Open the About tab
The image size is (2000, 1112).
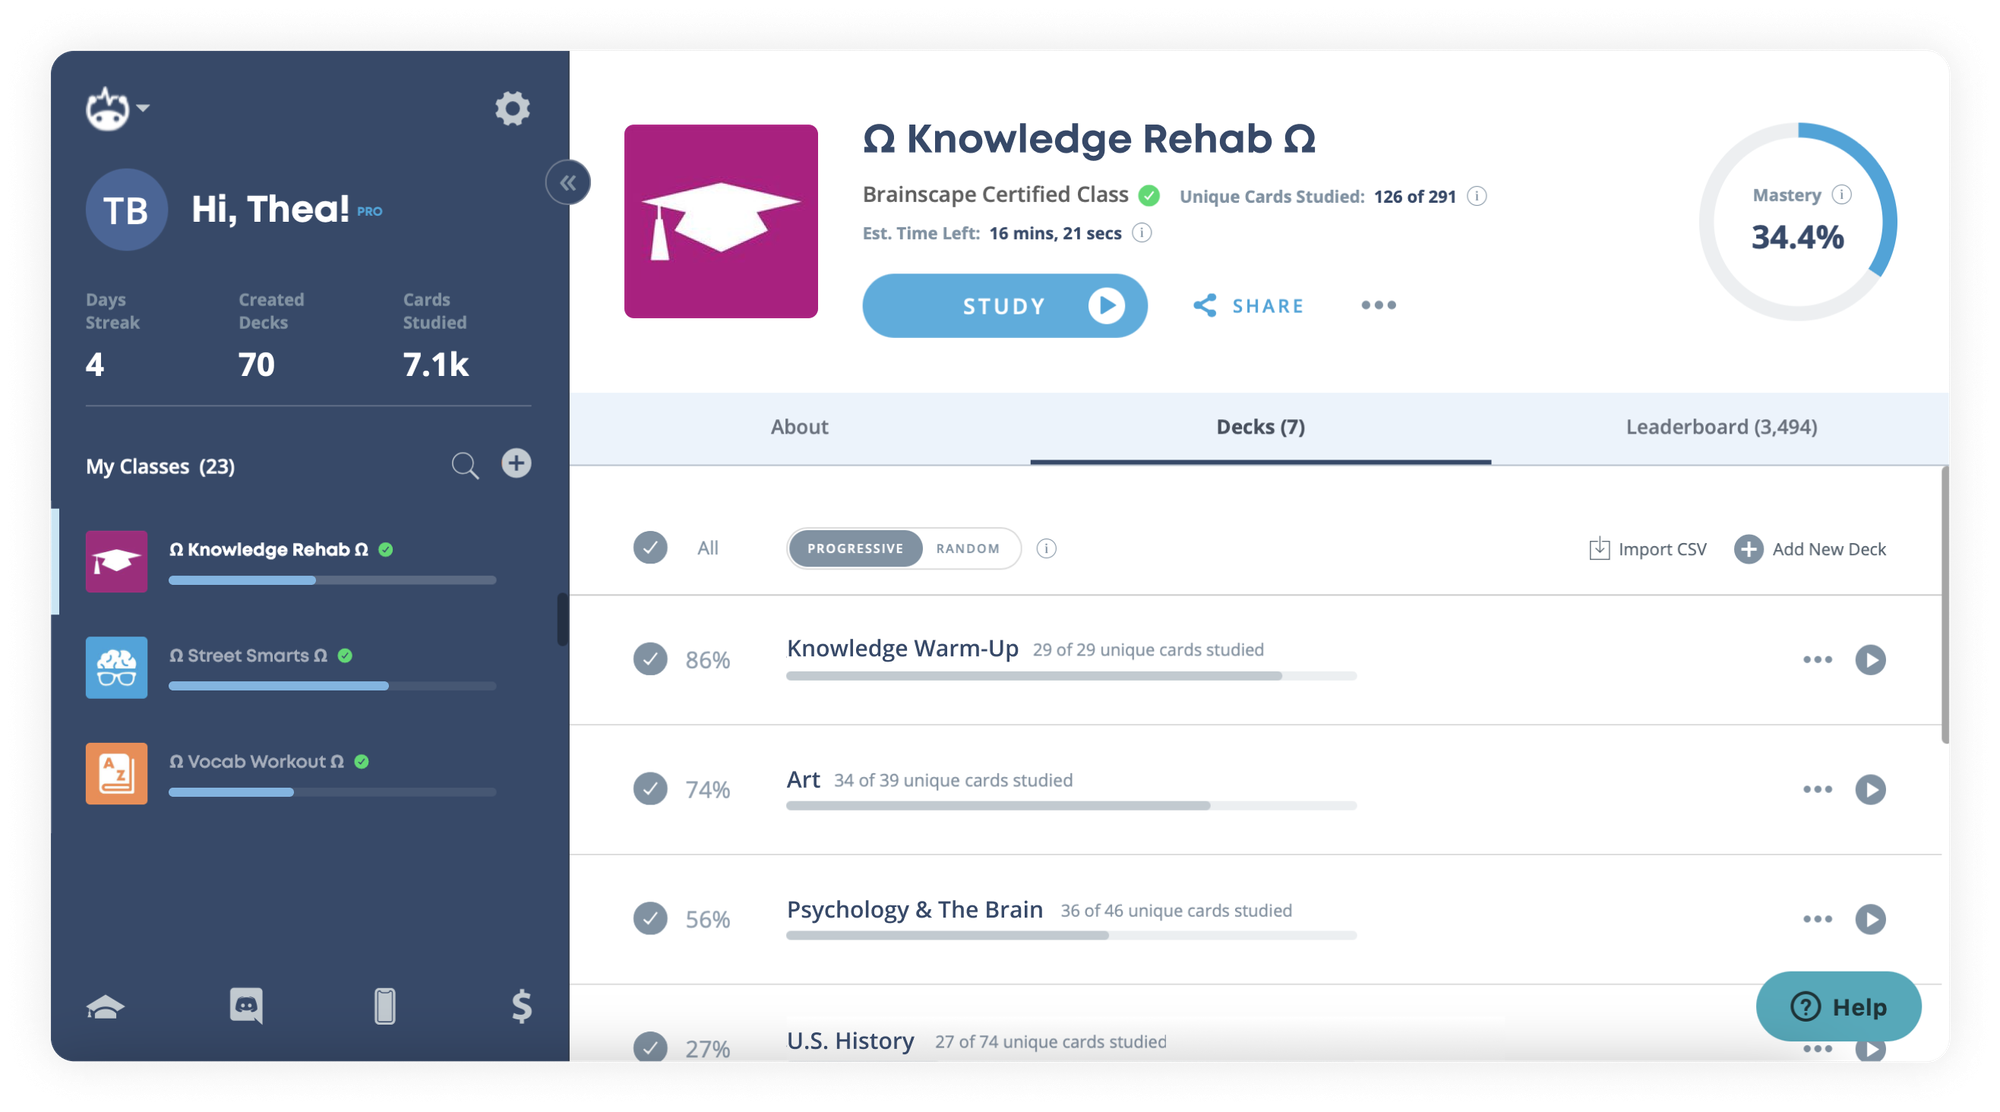click(x=799, y=427)
